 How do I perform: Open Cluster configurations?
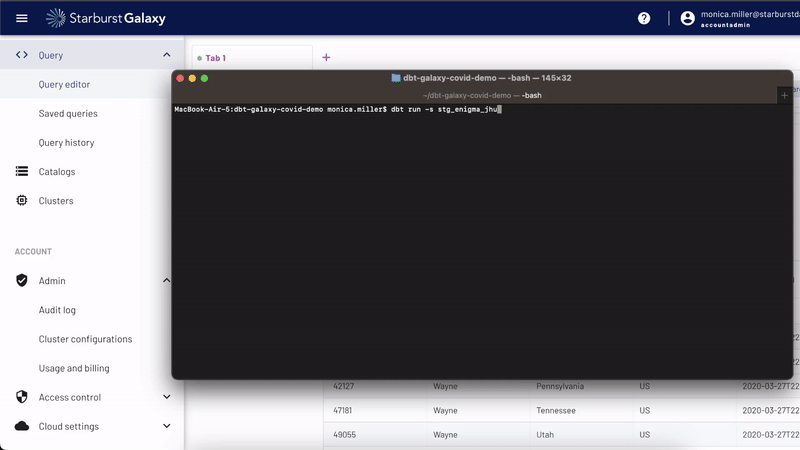coord(85,339)
